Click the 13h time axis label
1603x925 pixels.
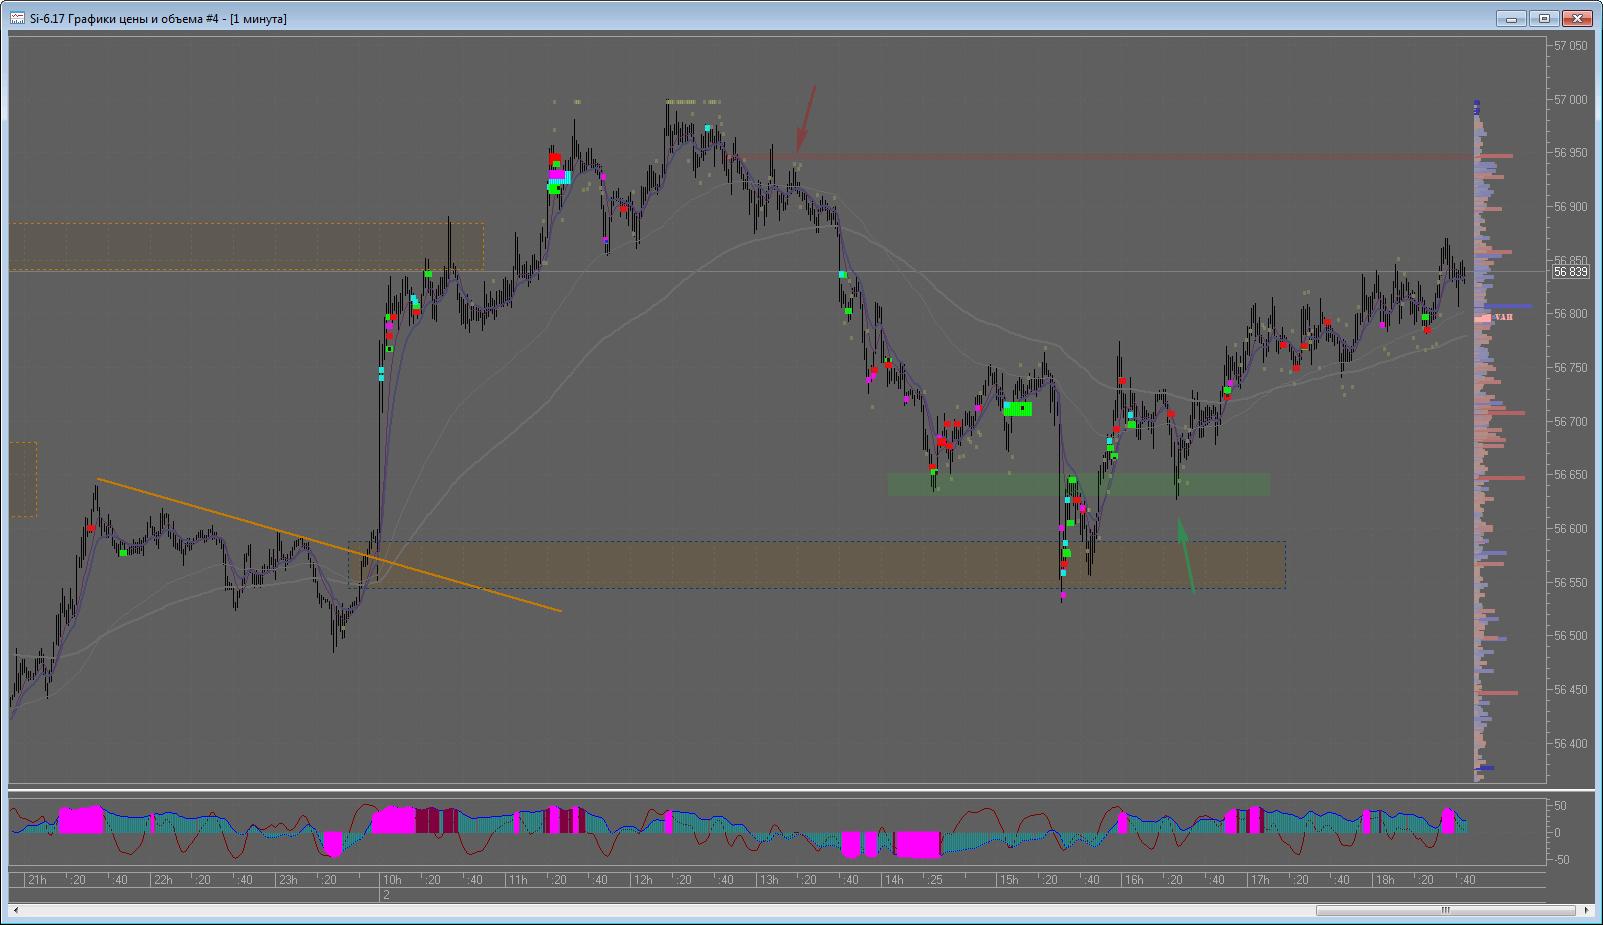(768, 880)
